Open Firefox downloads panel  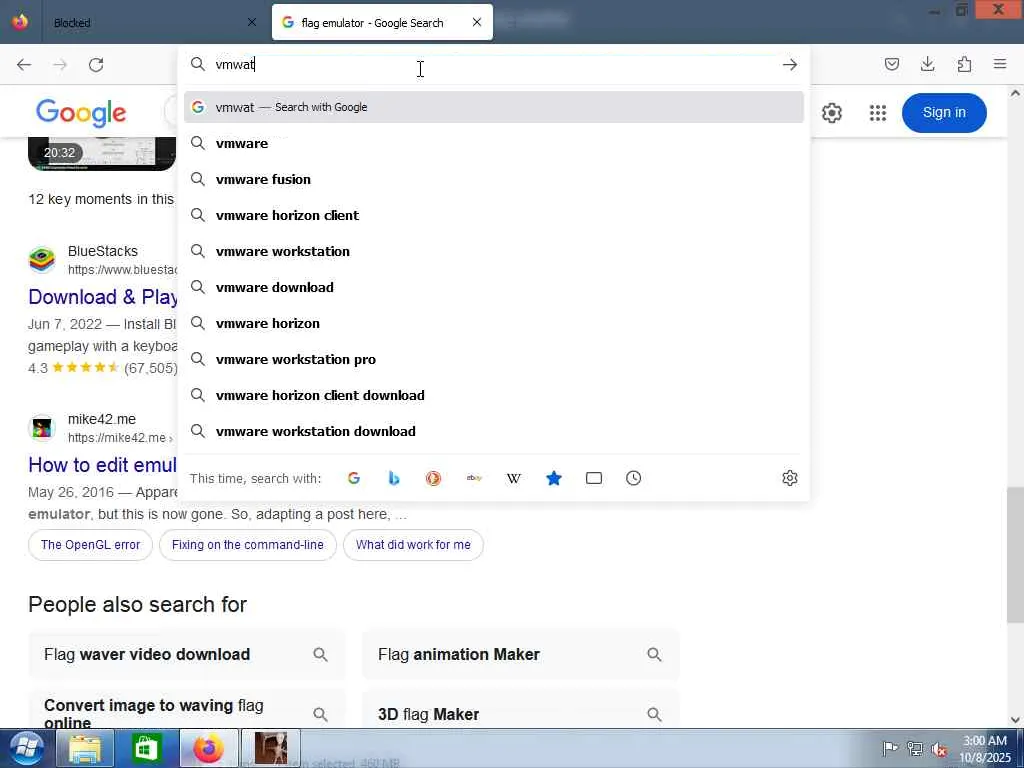coord(927,64)
